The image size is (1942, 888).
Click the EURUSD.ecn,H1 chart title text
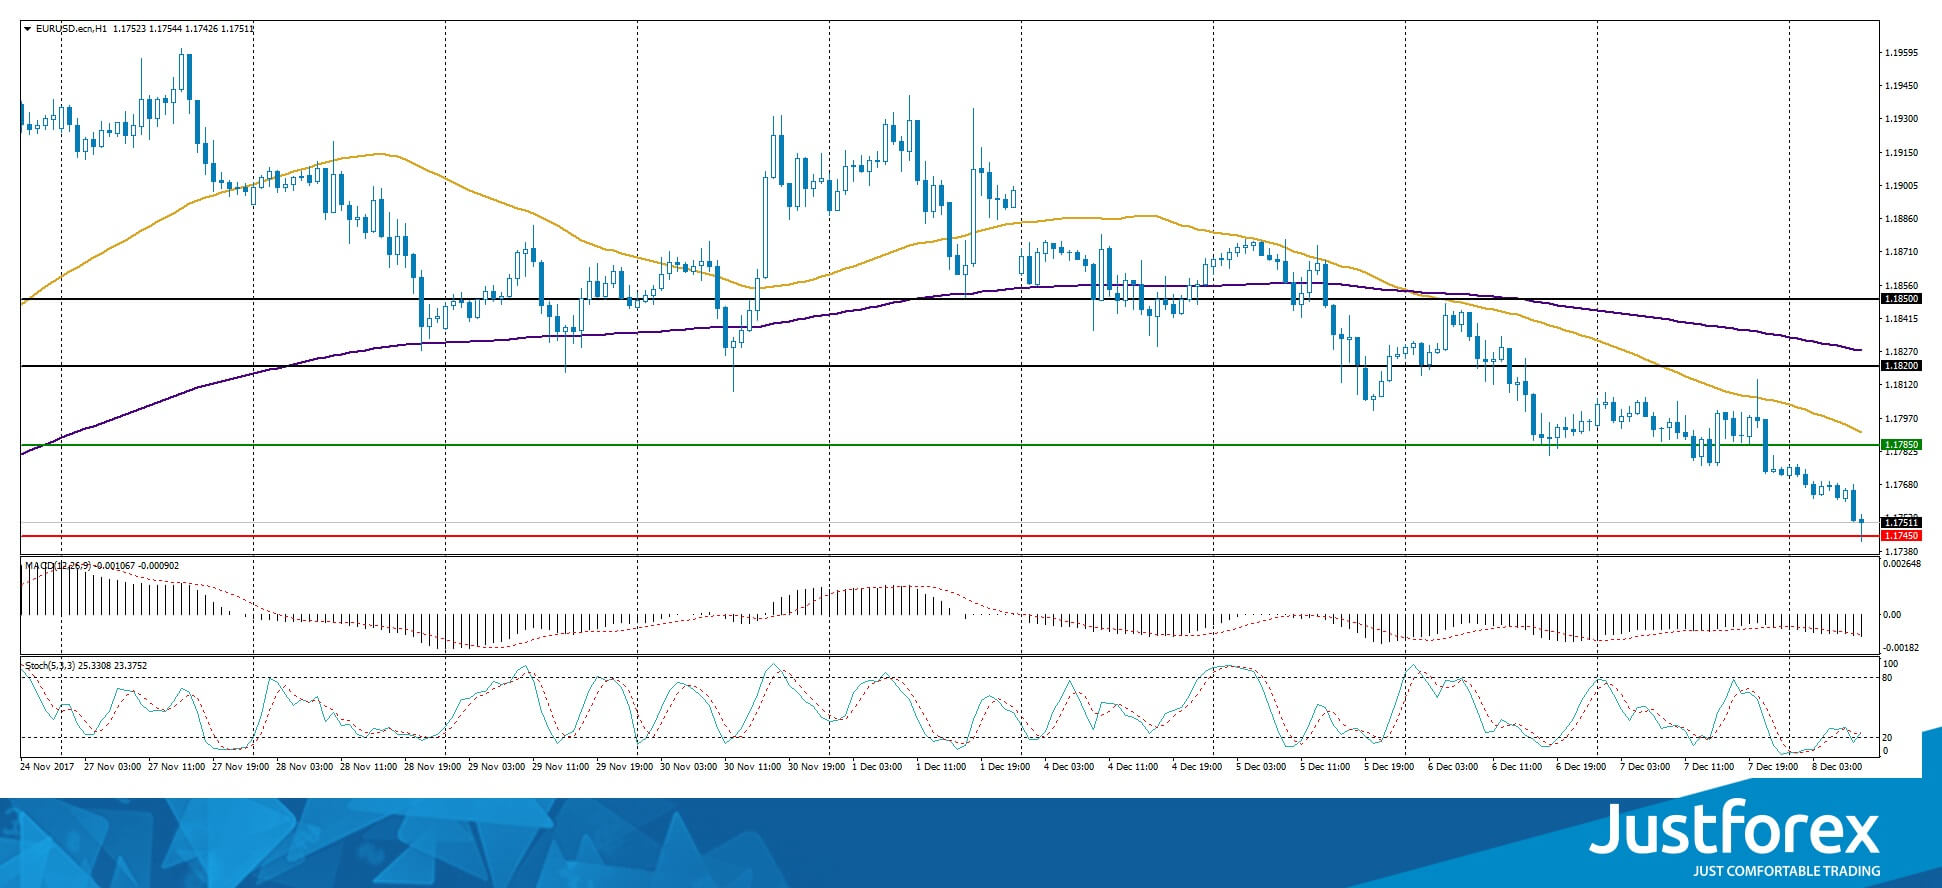pos(71,29)
